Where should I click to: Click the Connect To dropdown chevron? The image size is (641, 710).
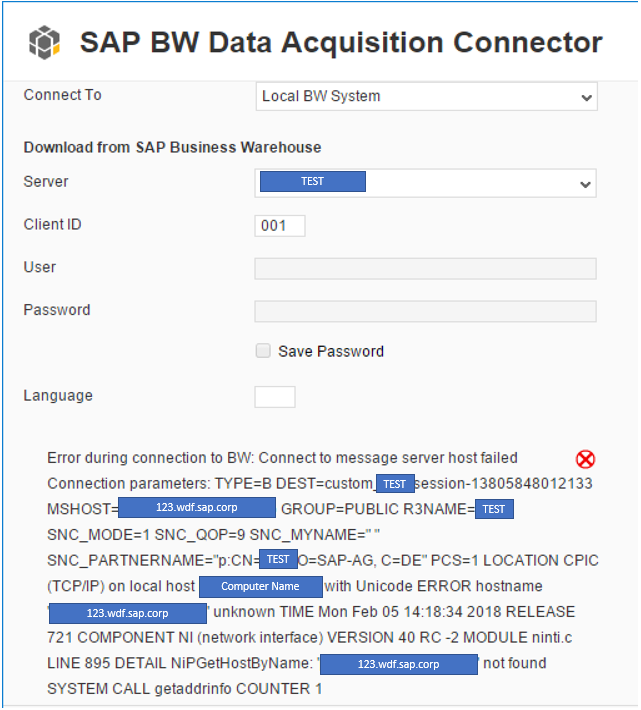click(x=586, y=97)
